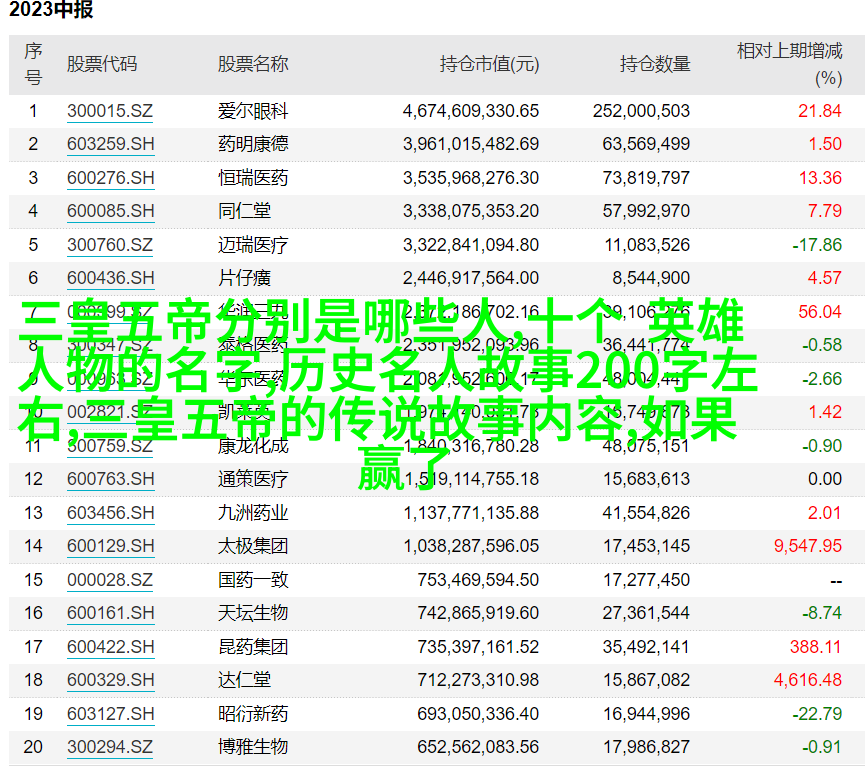Select the 2023中报 heading
The width and height of the screenshot is (865, 776).
click(x=51, y=10)
